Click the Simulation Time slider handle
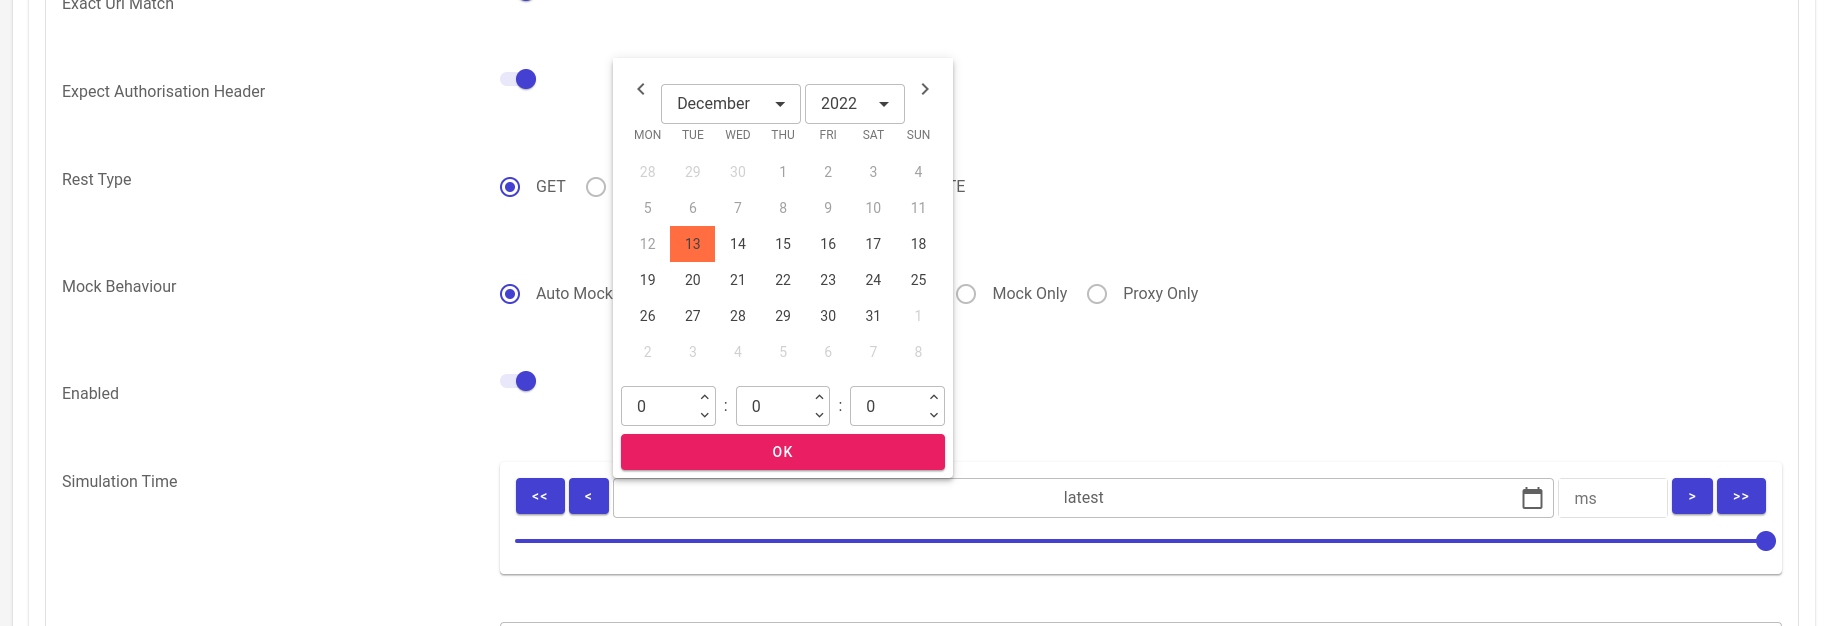The image size is (1827, 626). 1766,541
